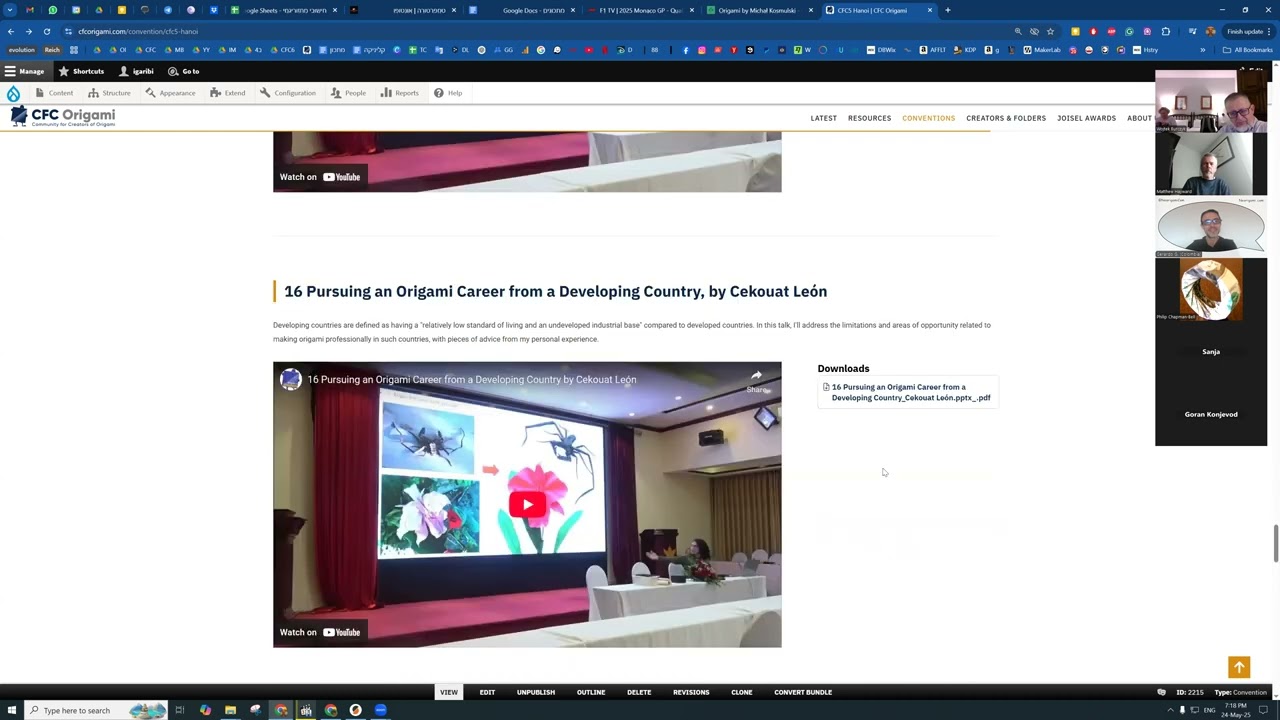Expand the All Bookmarks folder
This screenshot has height=720, width=1280.
coord(1247,50)
